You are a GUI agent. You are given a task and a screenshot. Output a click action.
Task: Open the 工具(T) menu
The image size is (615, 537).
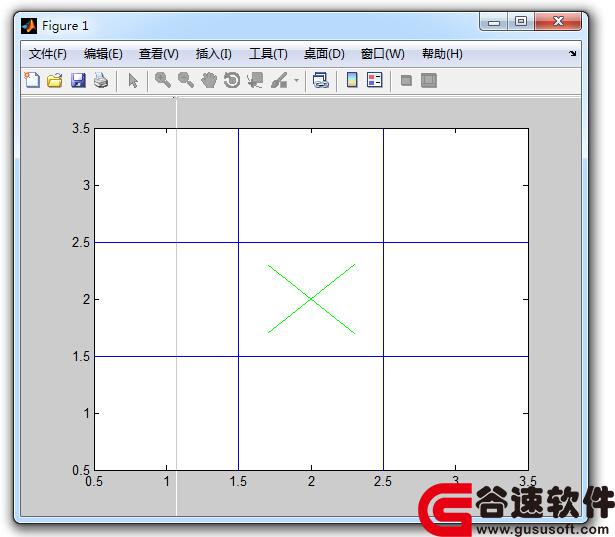[x=268, y=54]
